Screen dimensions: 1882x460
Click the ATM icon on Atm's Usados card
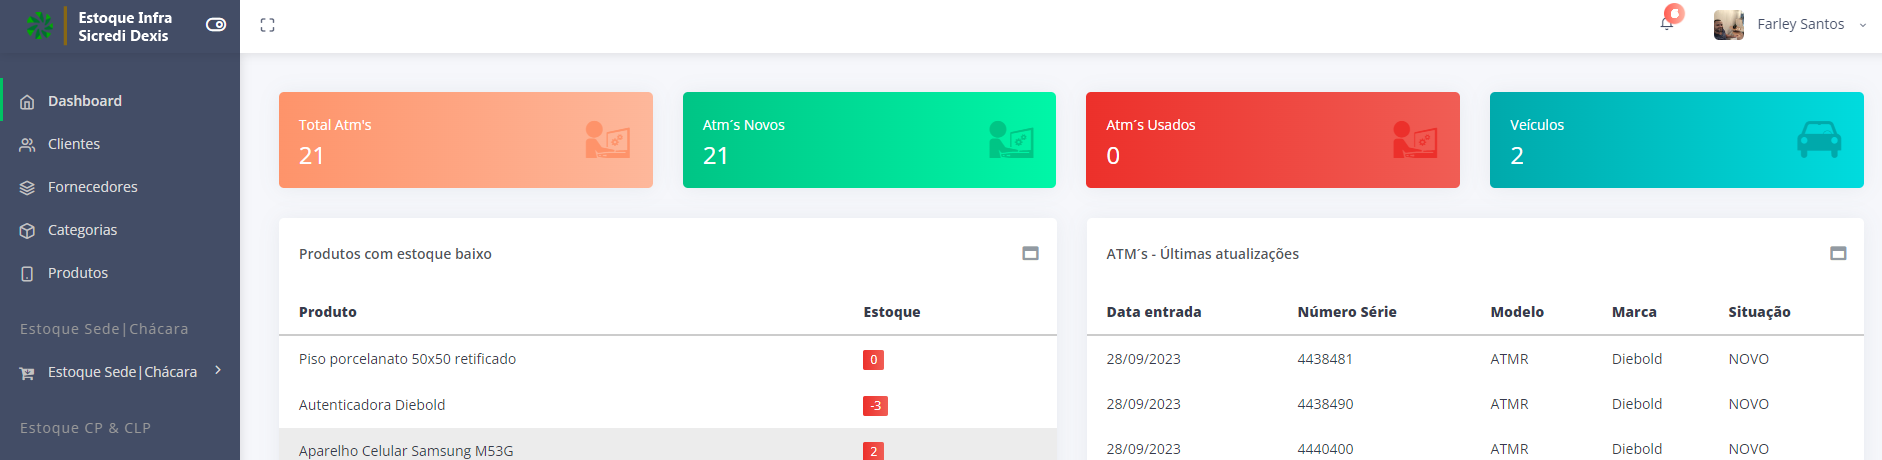tap(1415, 140)
